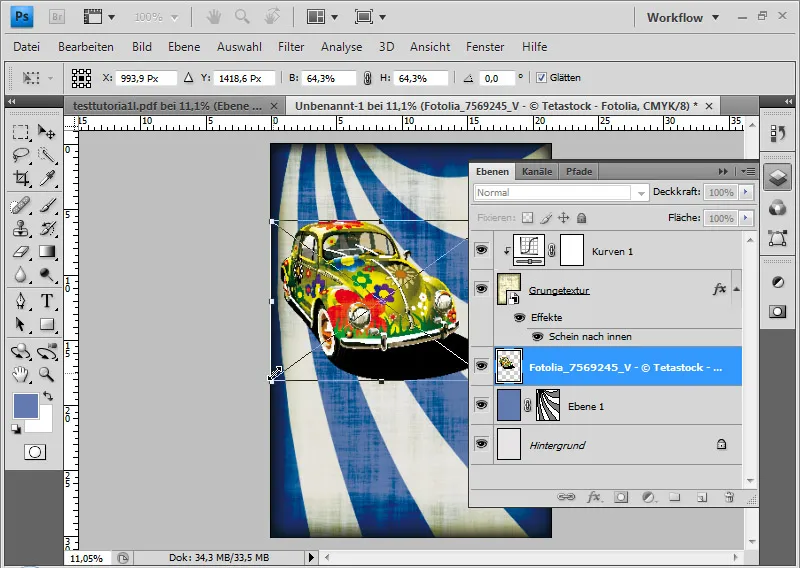Screen dimensions: 800x568
Task: Swap foreground and background colors
Action: pos(48,396)
